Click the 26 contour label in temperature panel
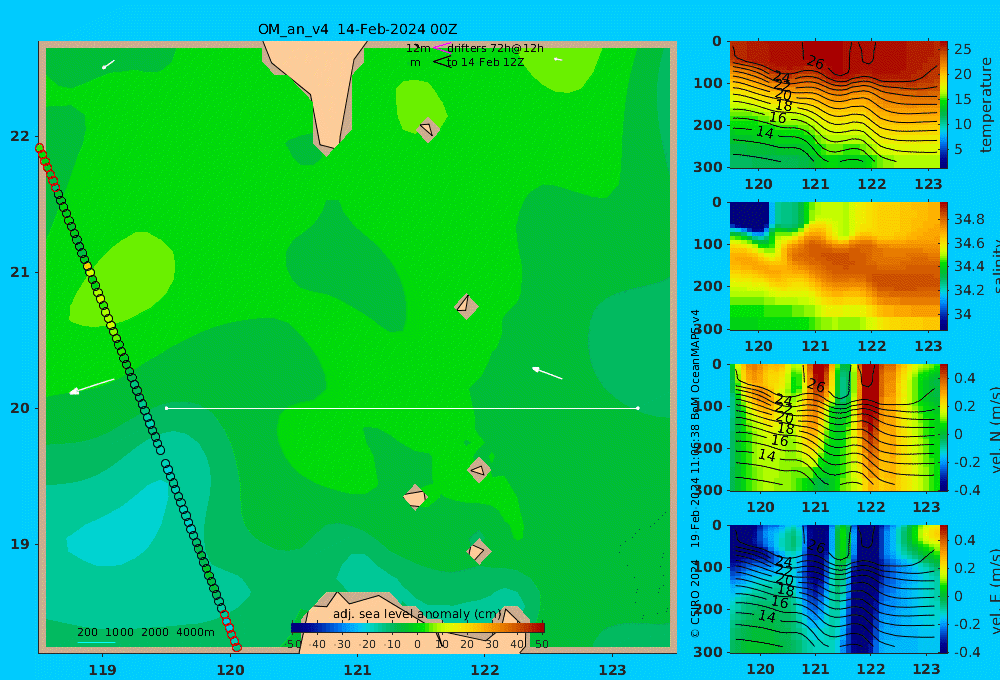1000x680 pixels. 816,63
